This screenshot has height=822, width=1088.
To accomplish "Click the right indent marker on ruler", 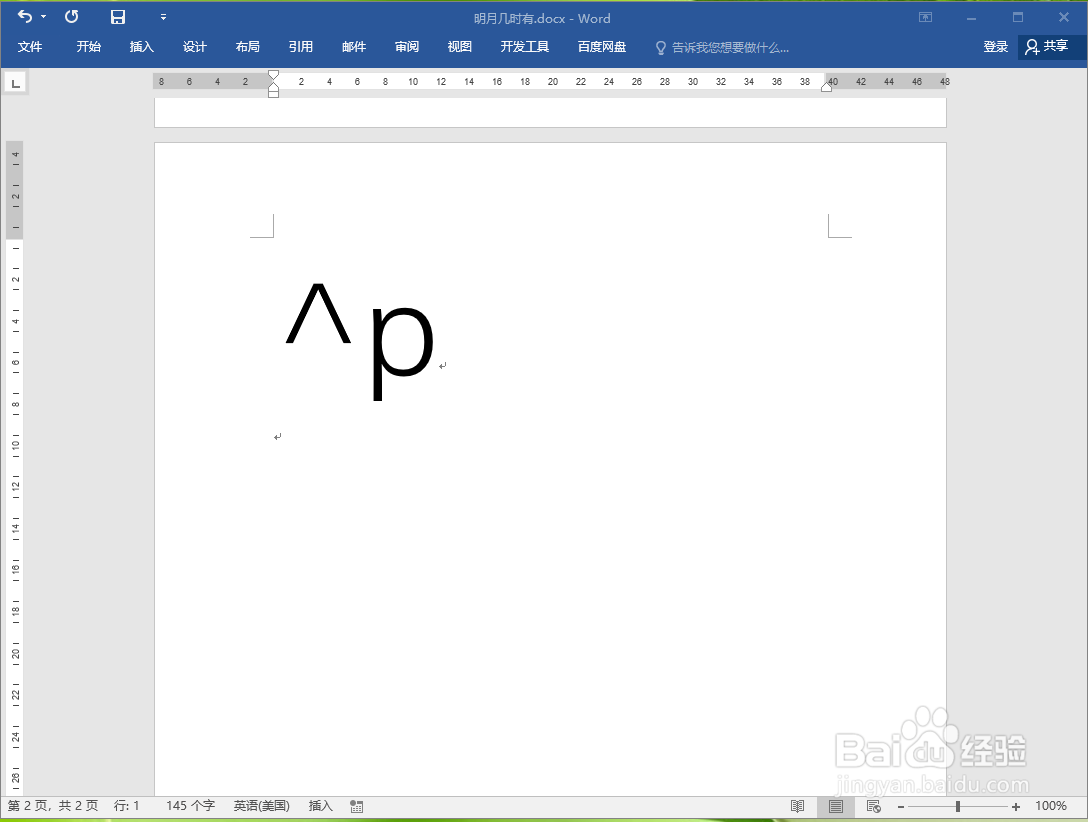I will tap(826, 87).
